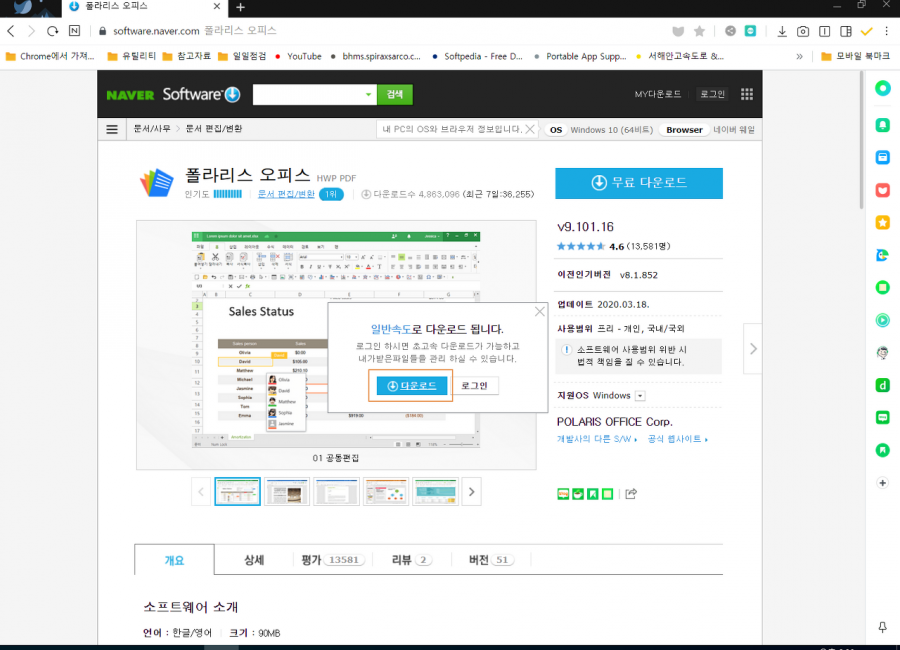Open the red pocket sidebar icon
This screenshot has width=900, height=650.
(x=883, y=190)
